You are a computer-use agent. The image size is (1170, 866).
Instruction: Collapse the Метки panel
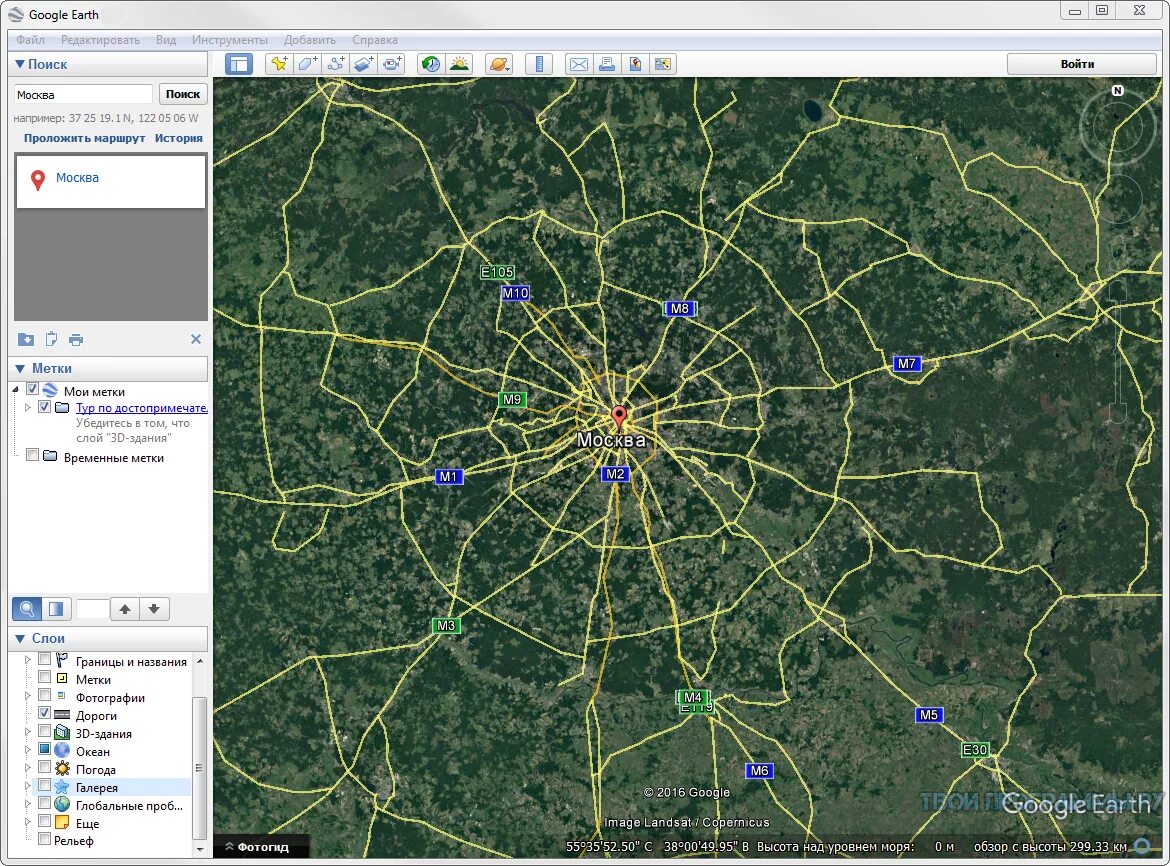[19, 368]
